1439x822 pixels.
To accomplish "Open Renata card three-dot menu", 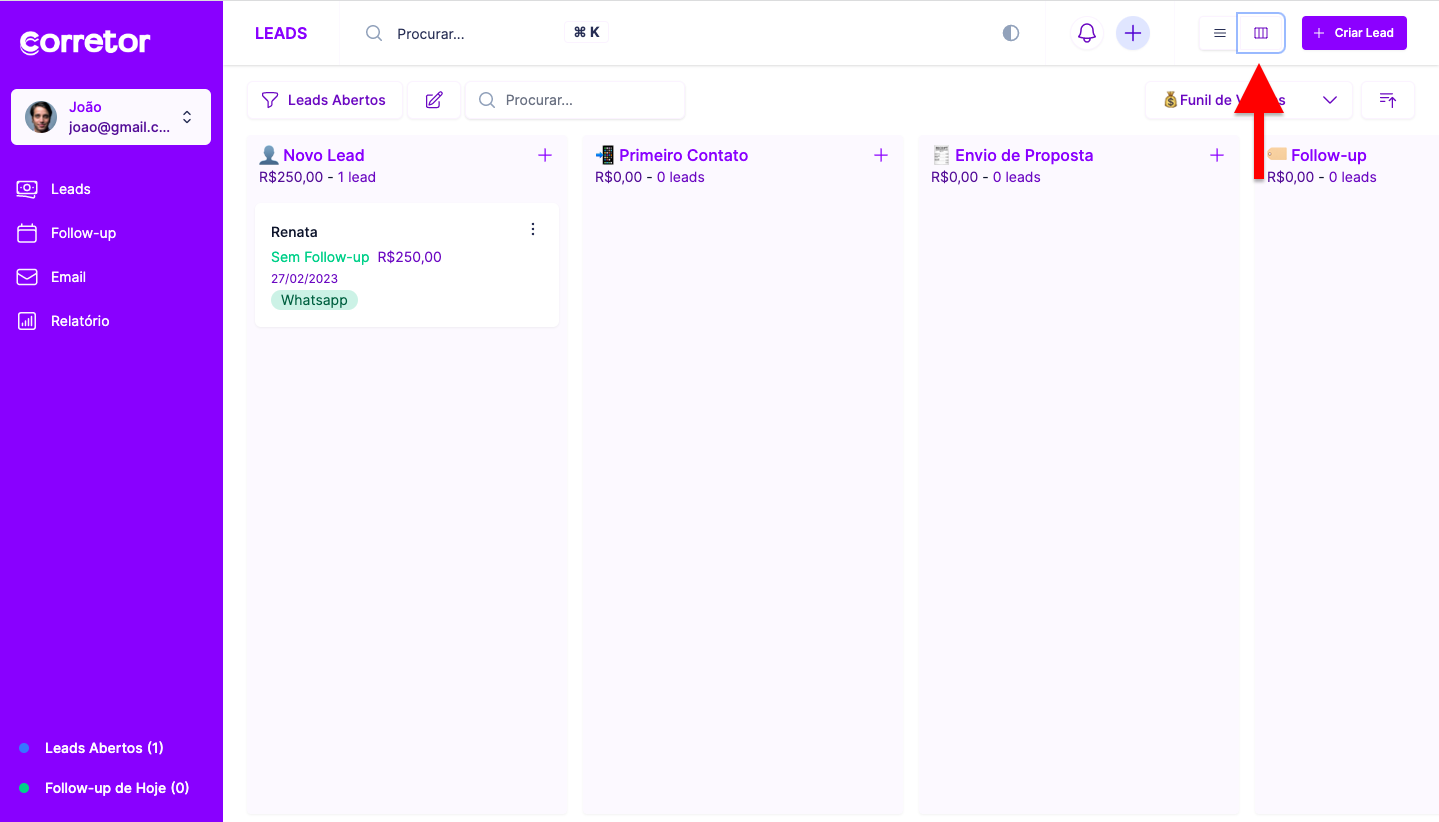I will pos(533,229).
